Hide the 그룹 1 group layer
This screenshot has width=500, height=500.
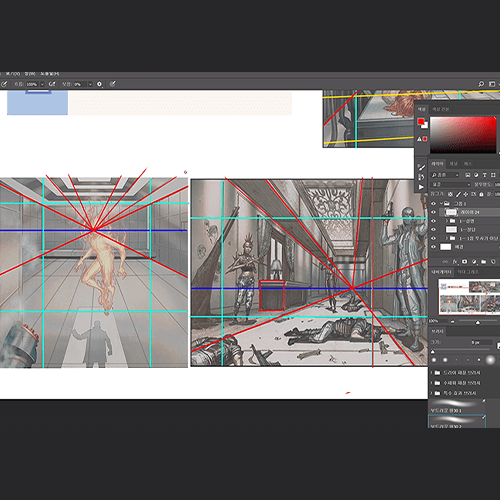[433, 203]
